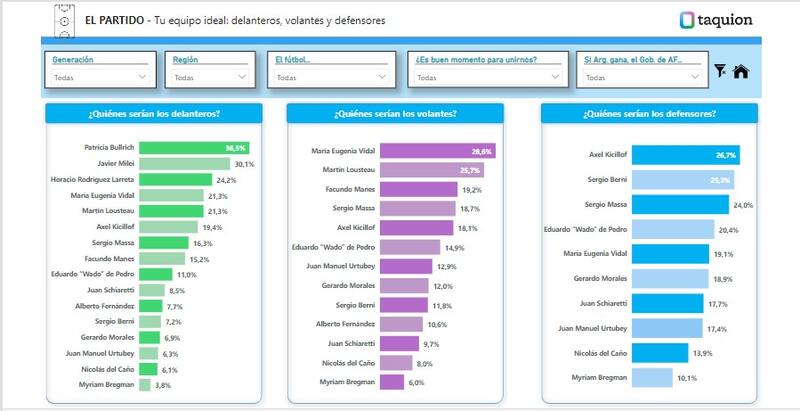Click the home icon
800x411 pixels.
tap(741, 71)
